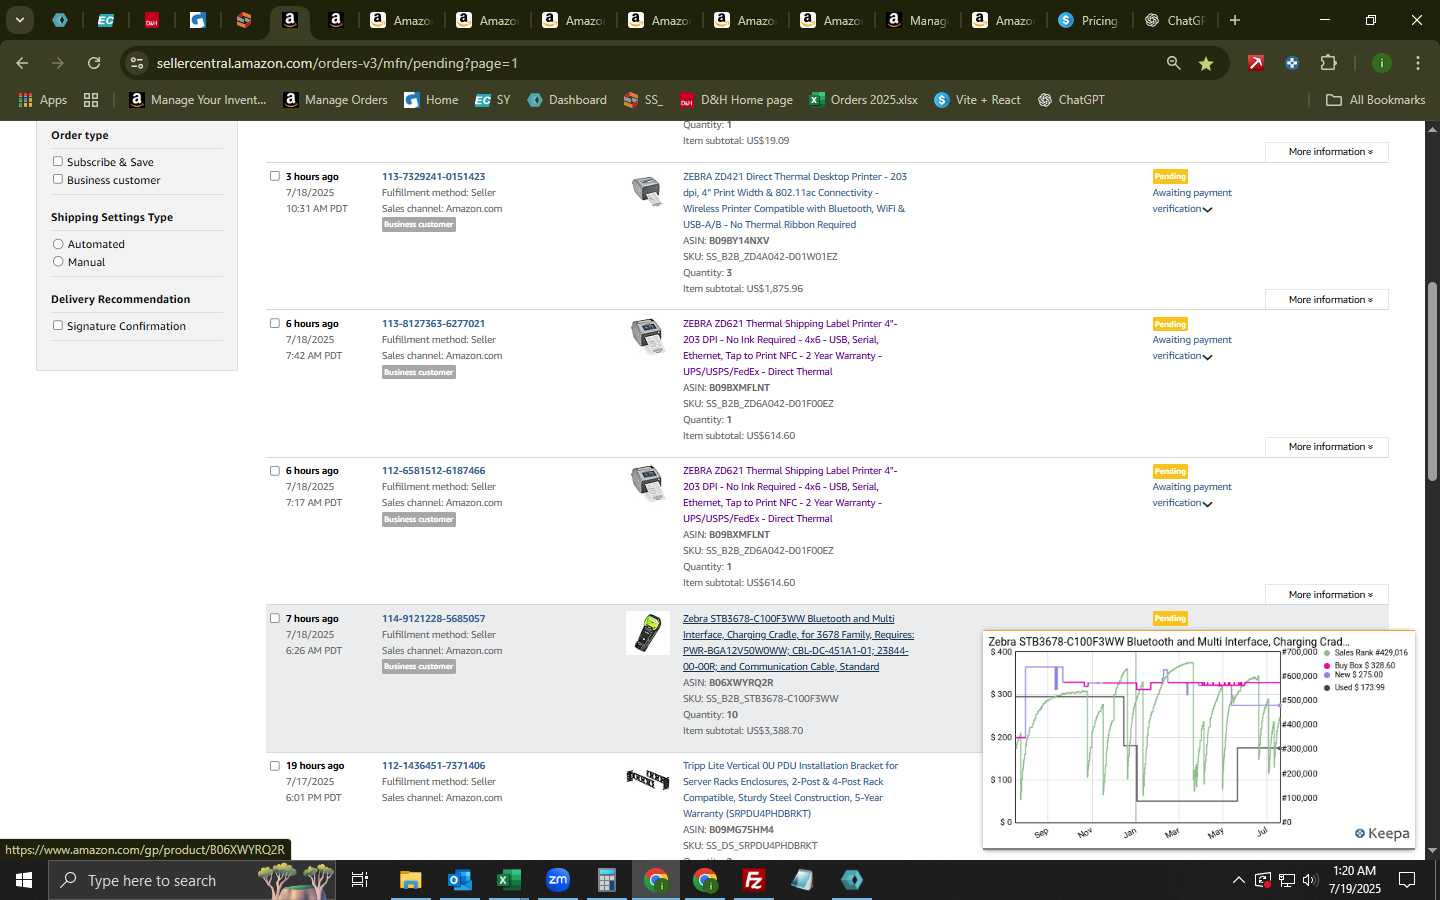1440x900 pixels.
Task: Open Task View on the taskbar
Action: coord(360,880)
